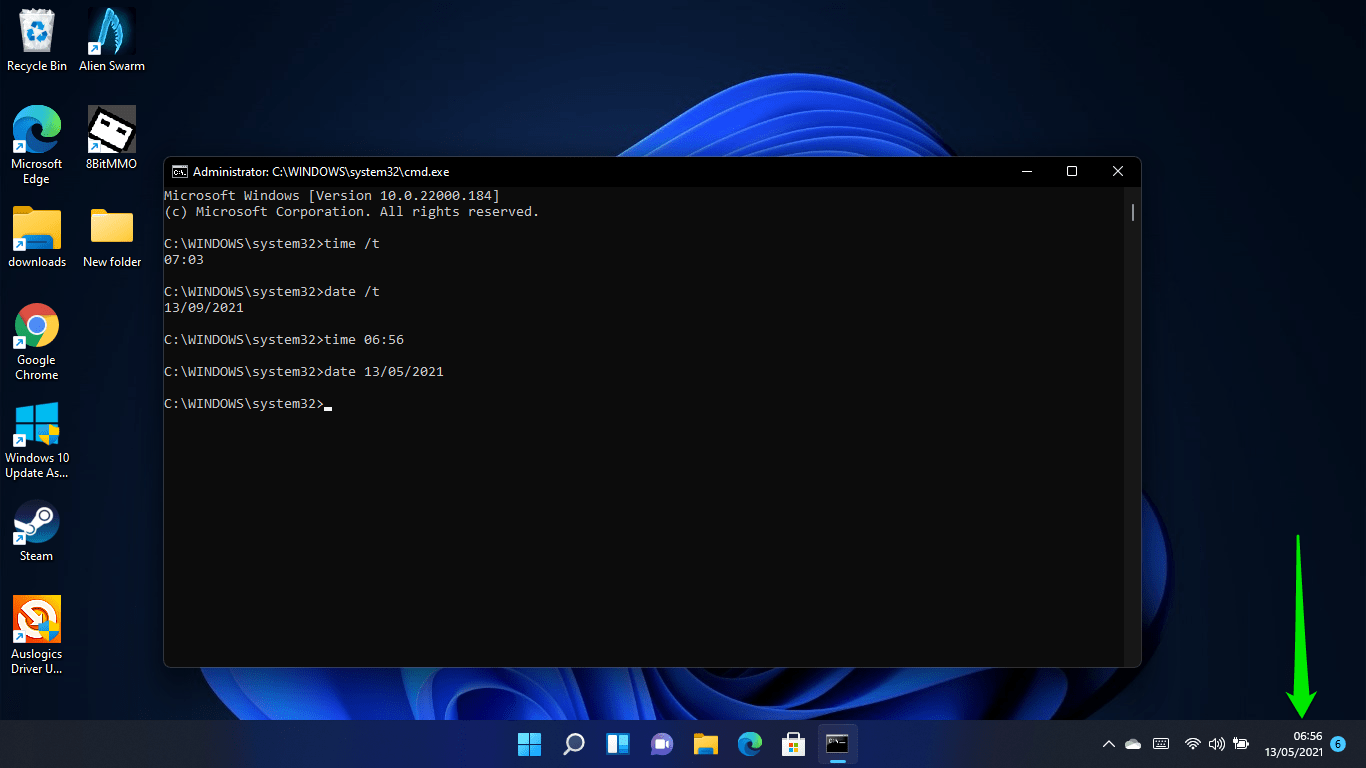This screenshot has height=768, width=1366.
Task: Open the Start menu
Action: [529, 744]
